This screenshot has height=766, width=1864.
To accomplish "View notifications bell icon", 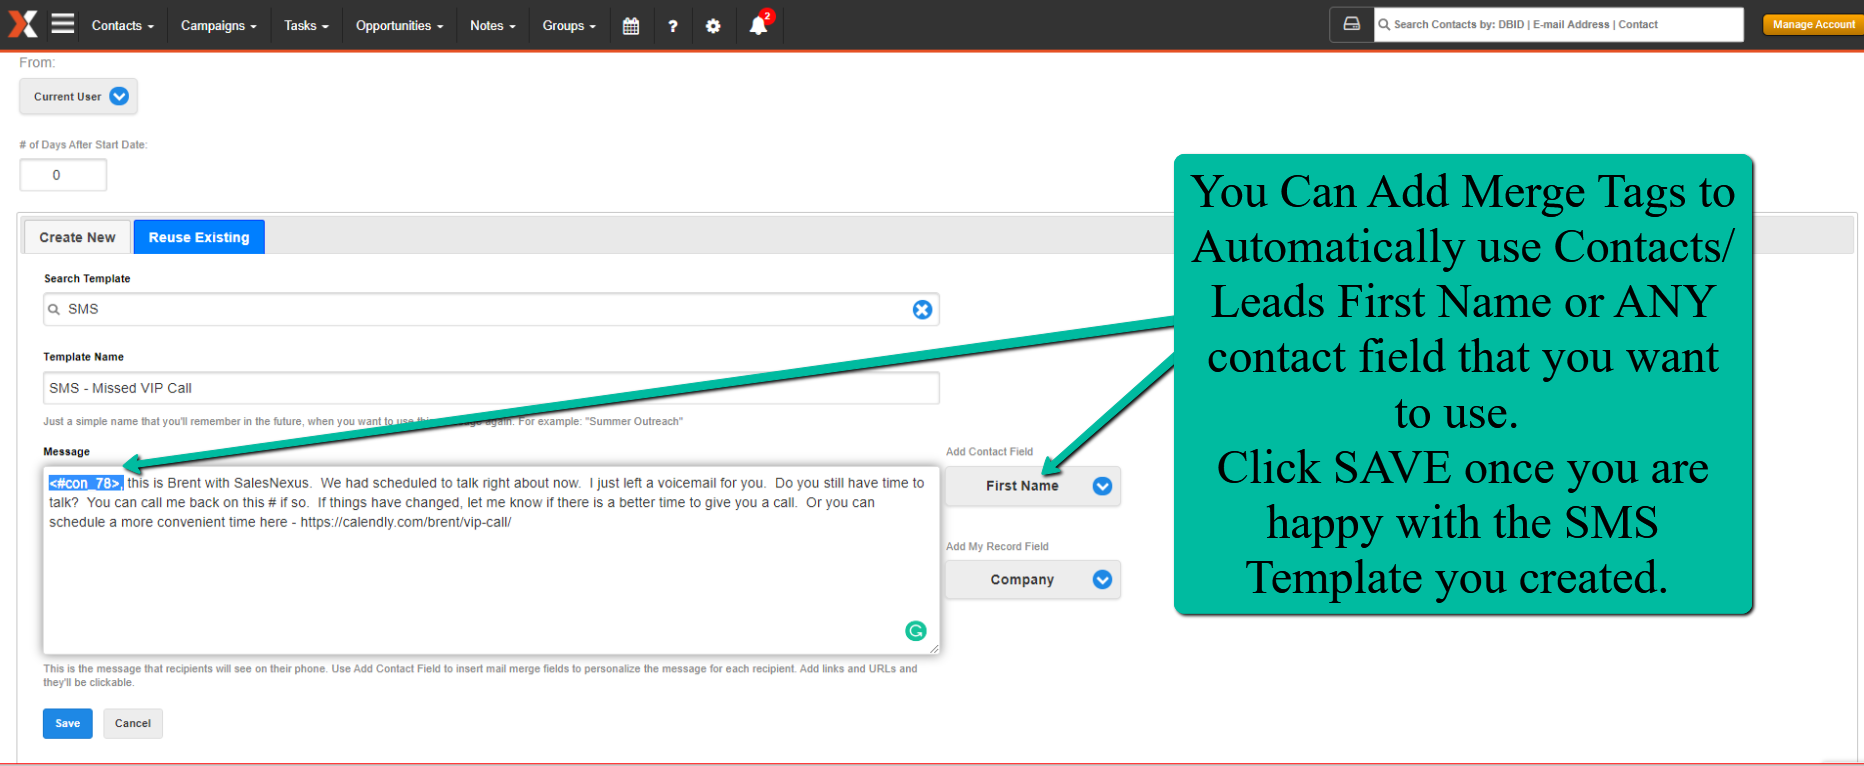I will (x=759, y=25).
